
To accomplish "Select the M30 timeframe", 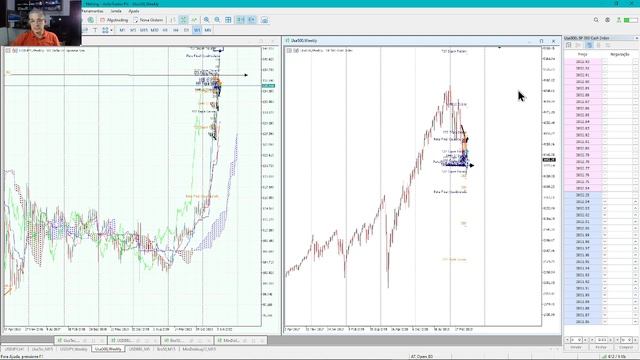I will tap(154, 30).
